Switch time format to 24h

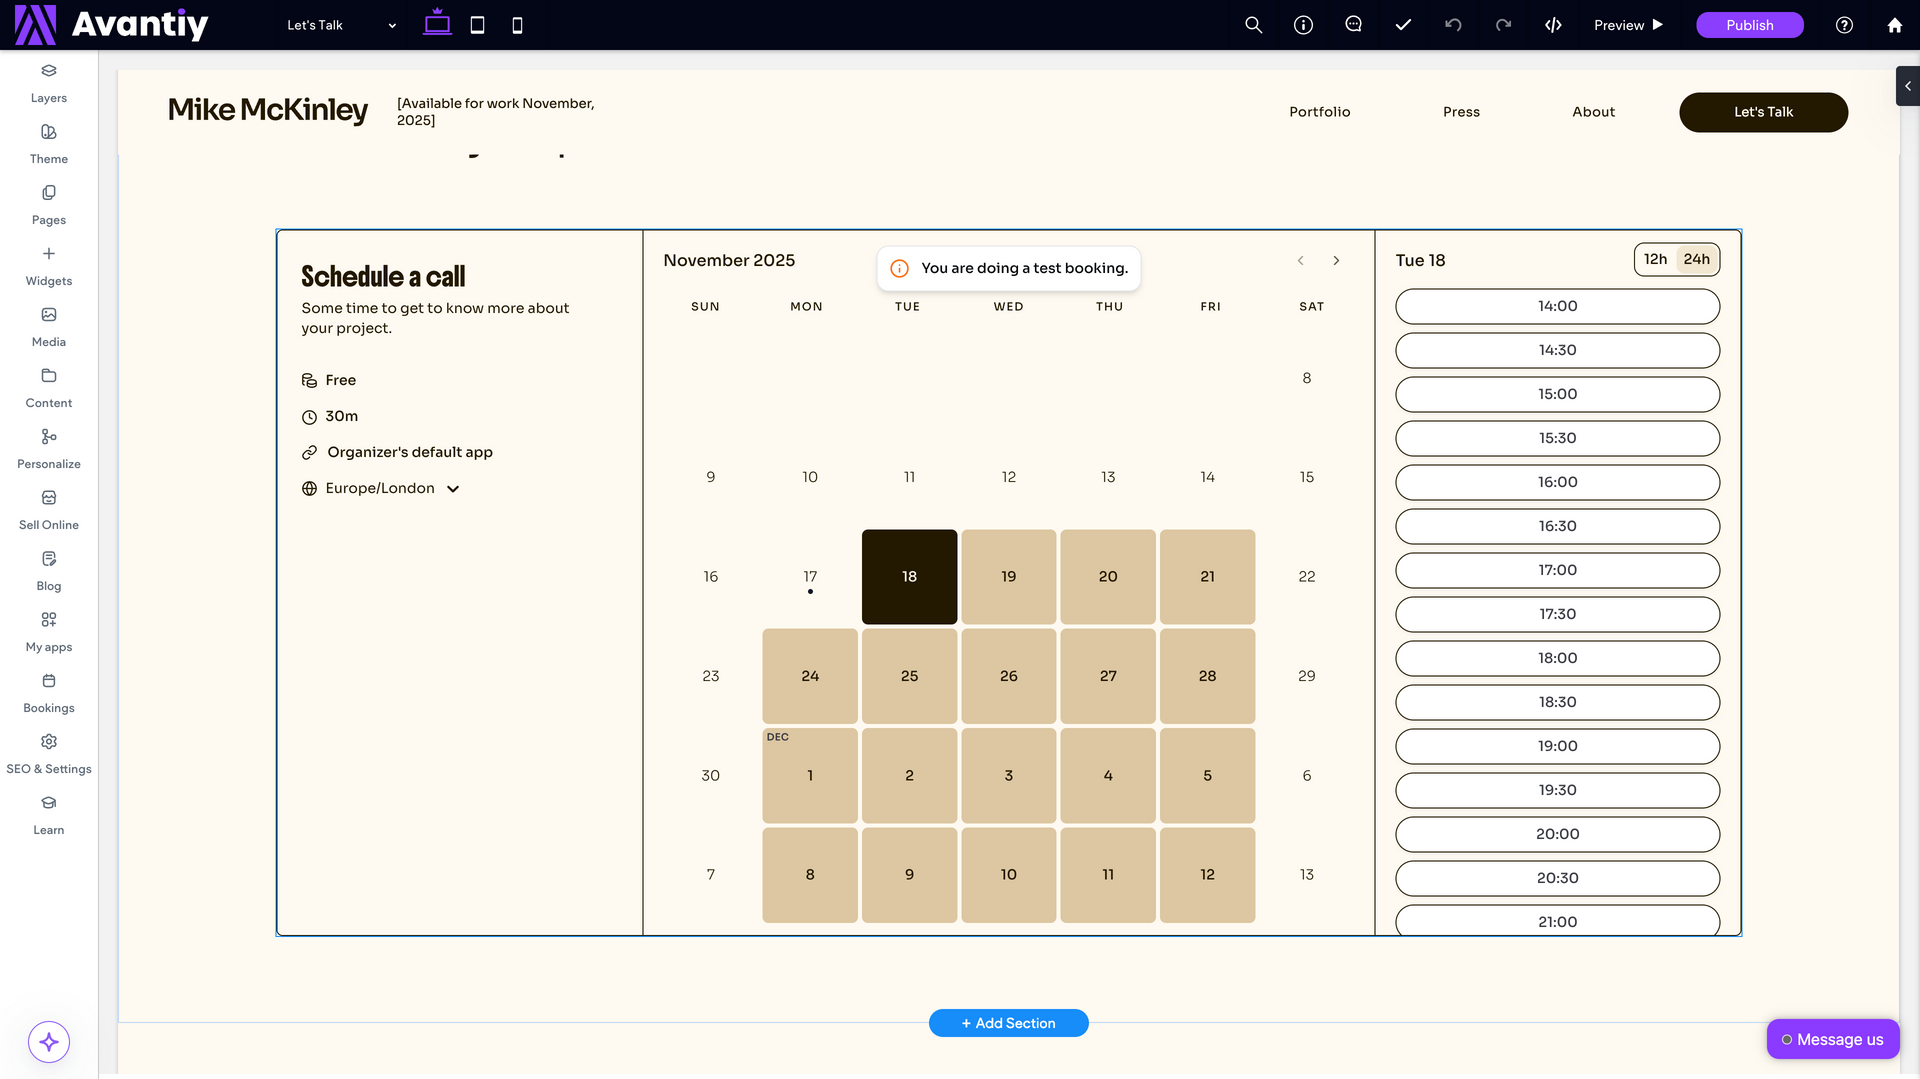click(x=1696, y=259)
